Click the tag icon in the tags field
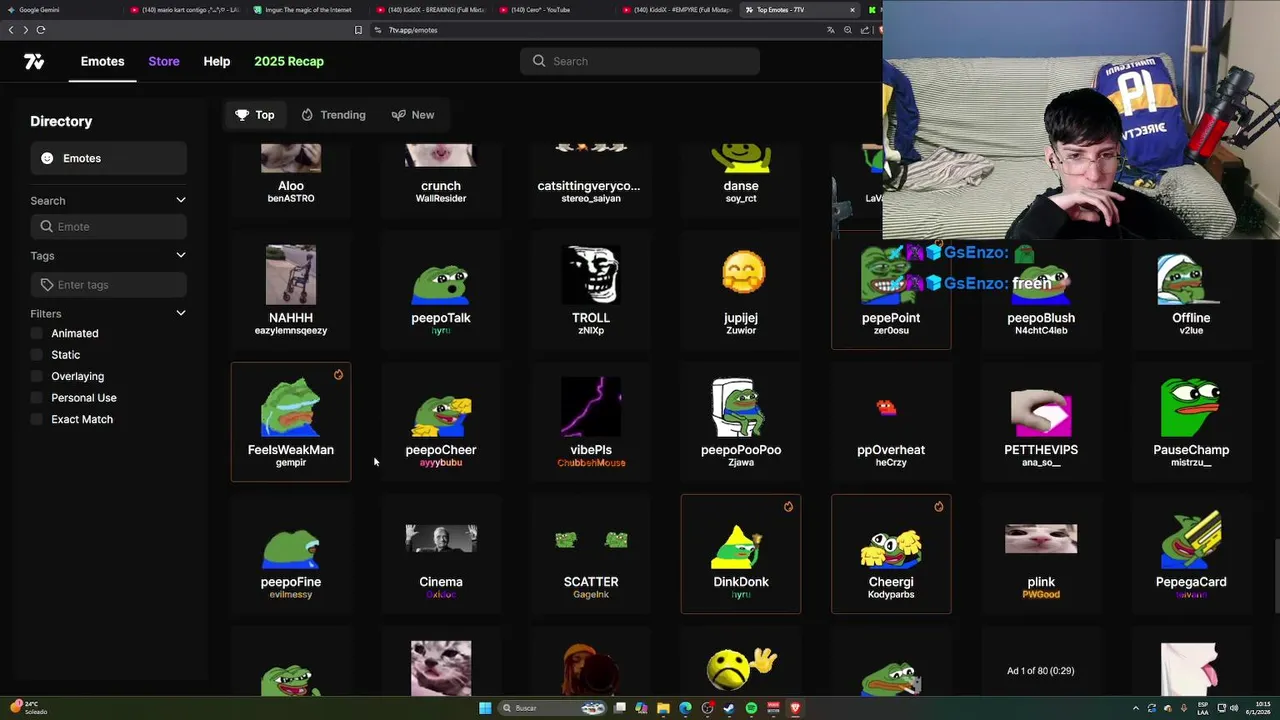 click(x=47, y=285)
